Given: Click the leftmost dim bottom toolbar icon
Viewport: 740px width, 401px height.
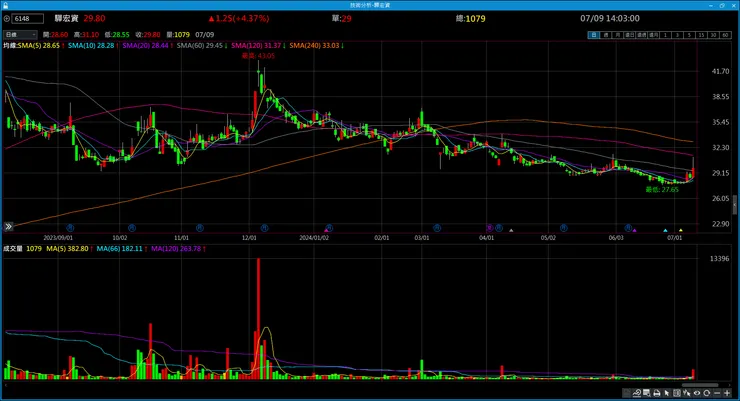Looking at the screenshot, I should tap(627, 393).
